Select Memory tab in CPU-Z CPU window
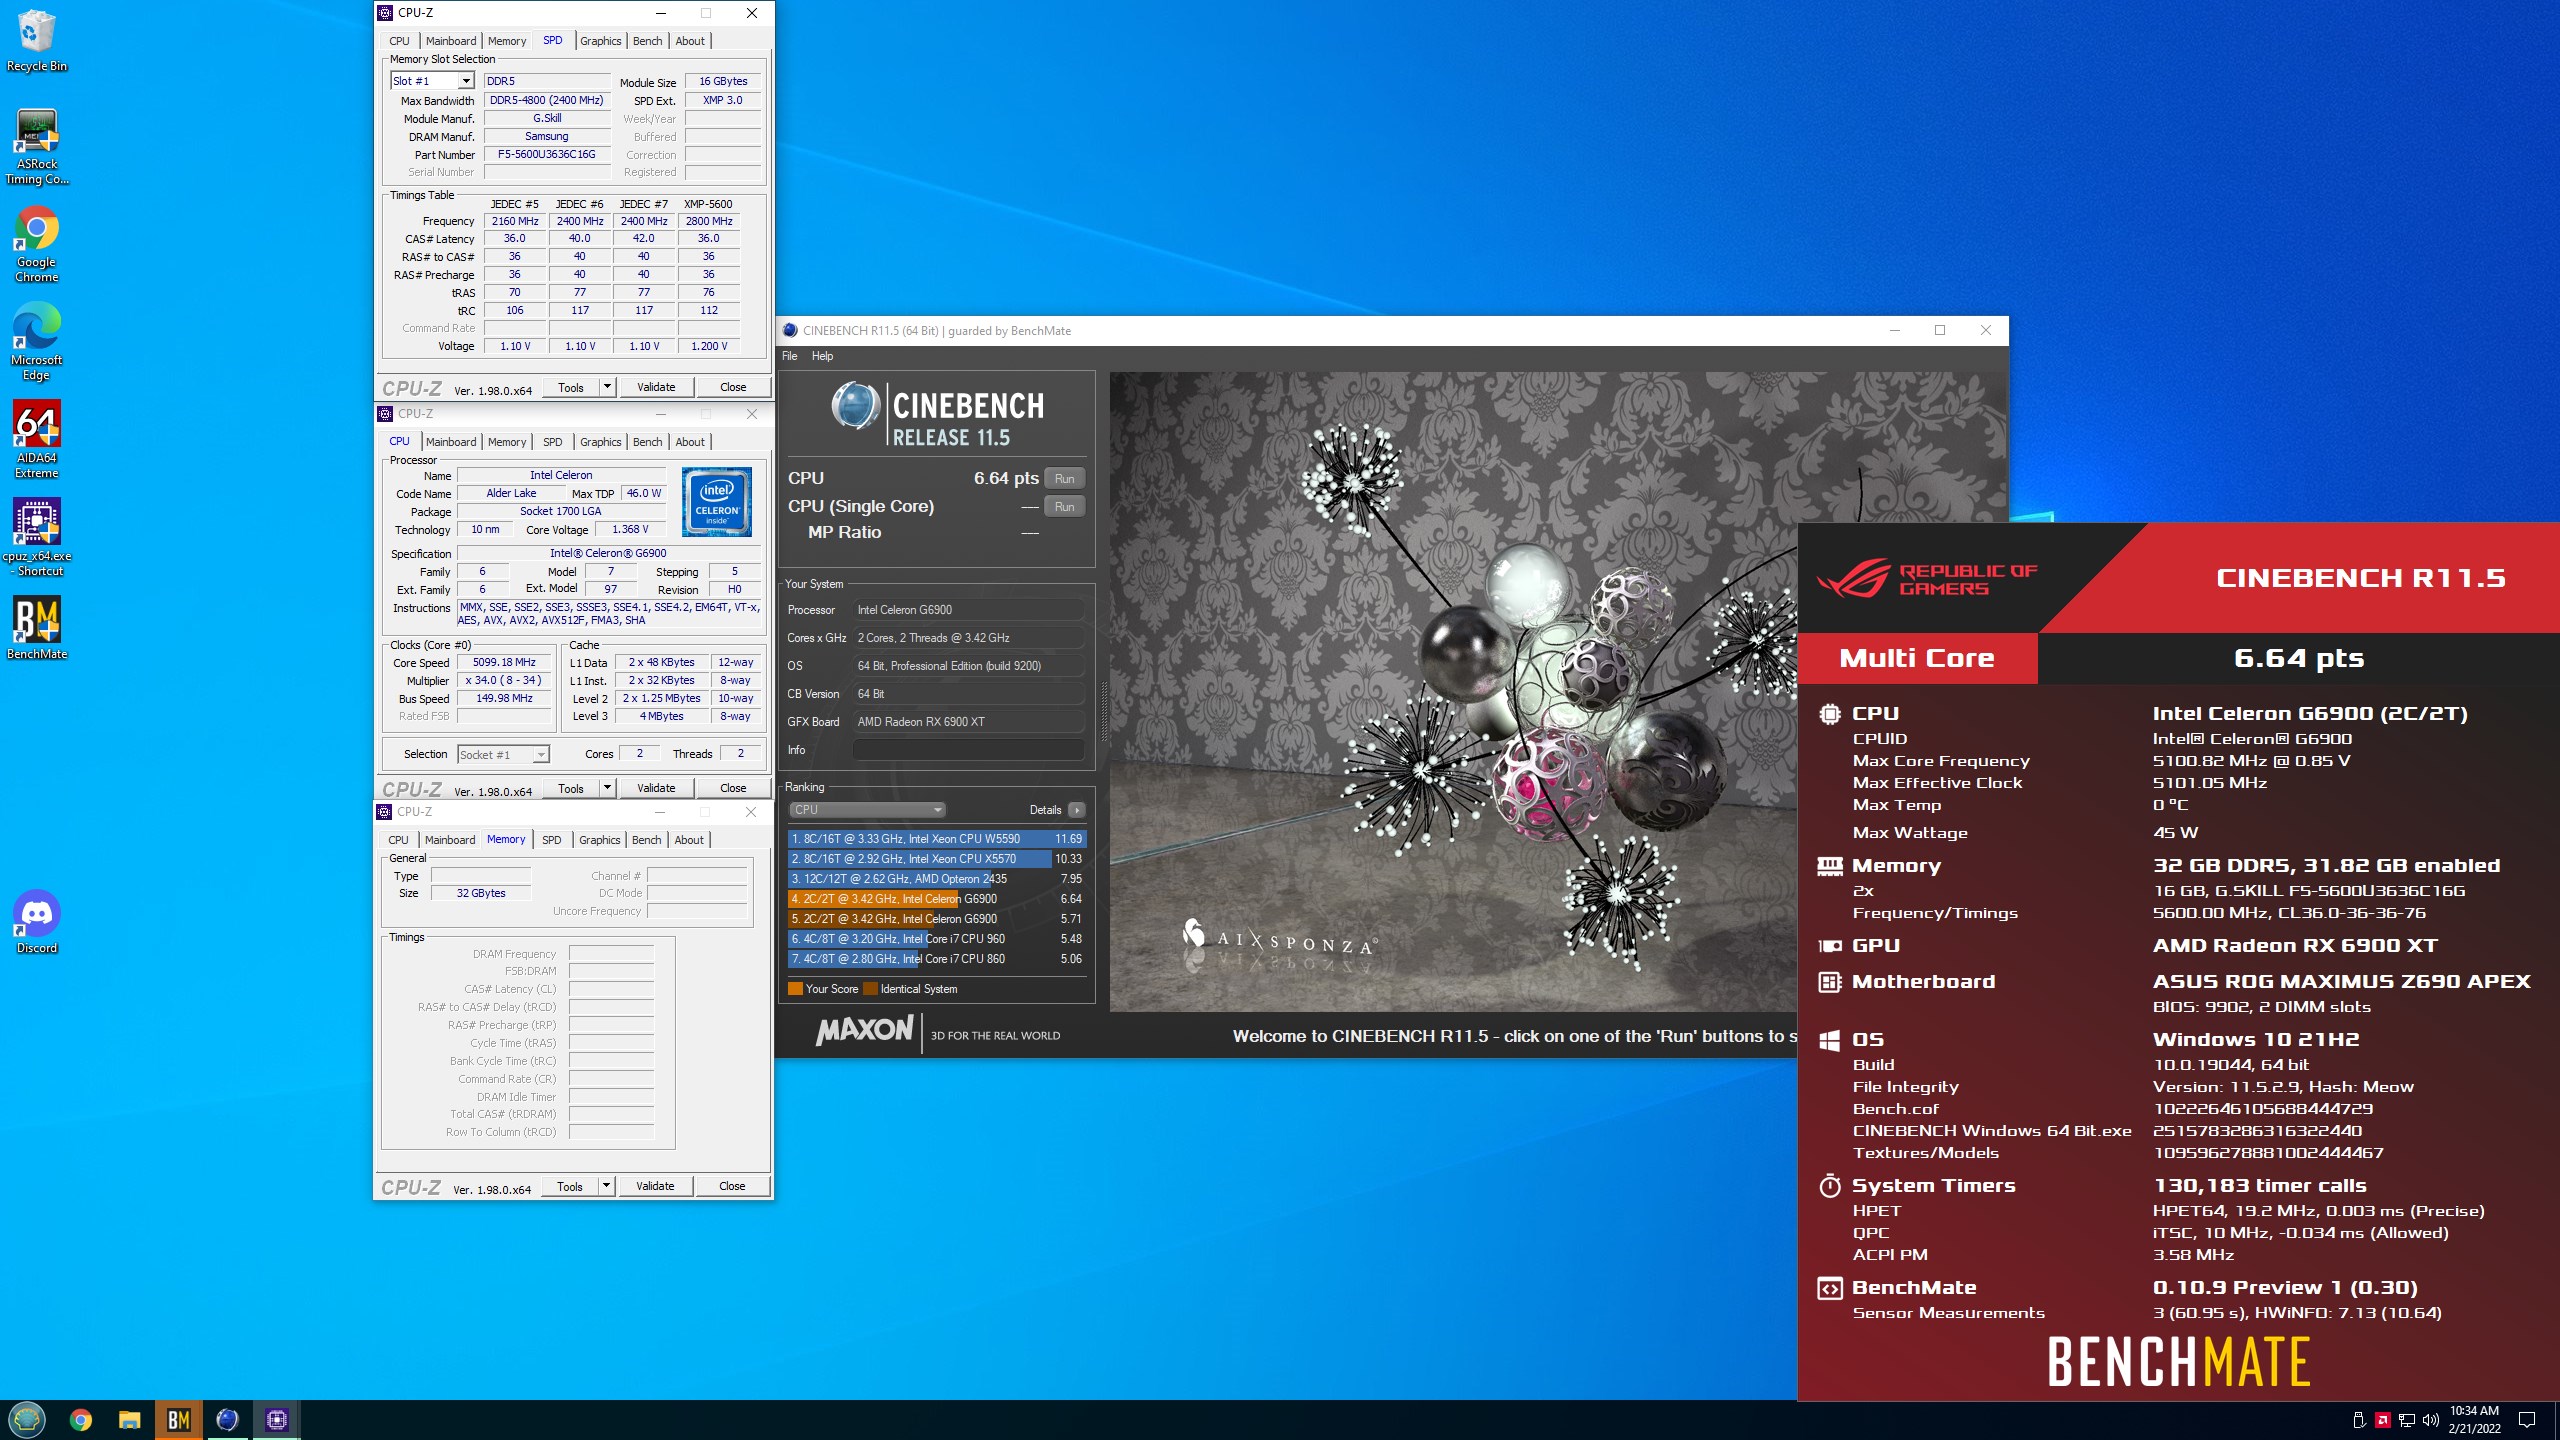This screenshot has height=1440, width=2560. [506, 442]
